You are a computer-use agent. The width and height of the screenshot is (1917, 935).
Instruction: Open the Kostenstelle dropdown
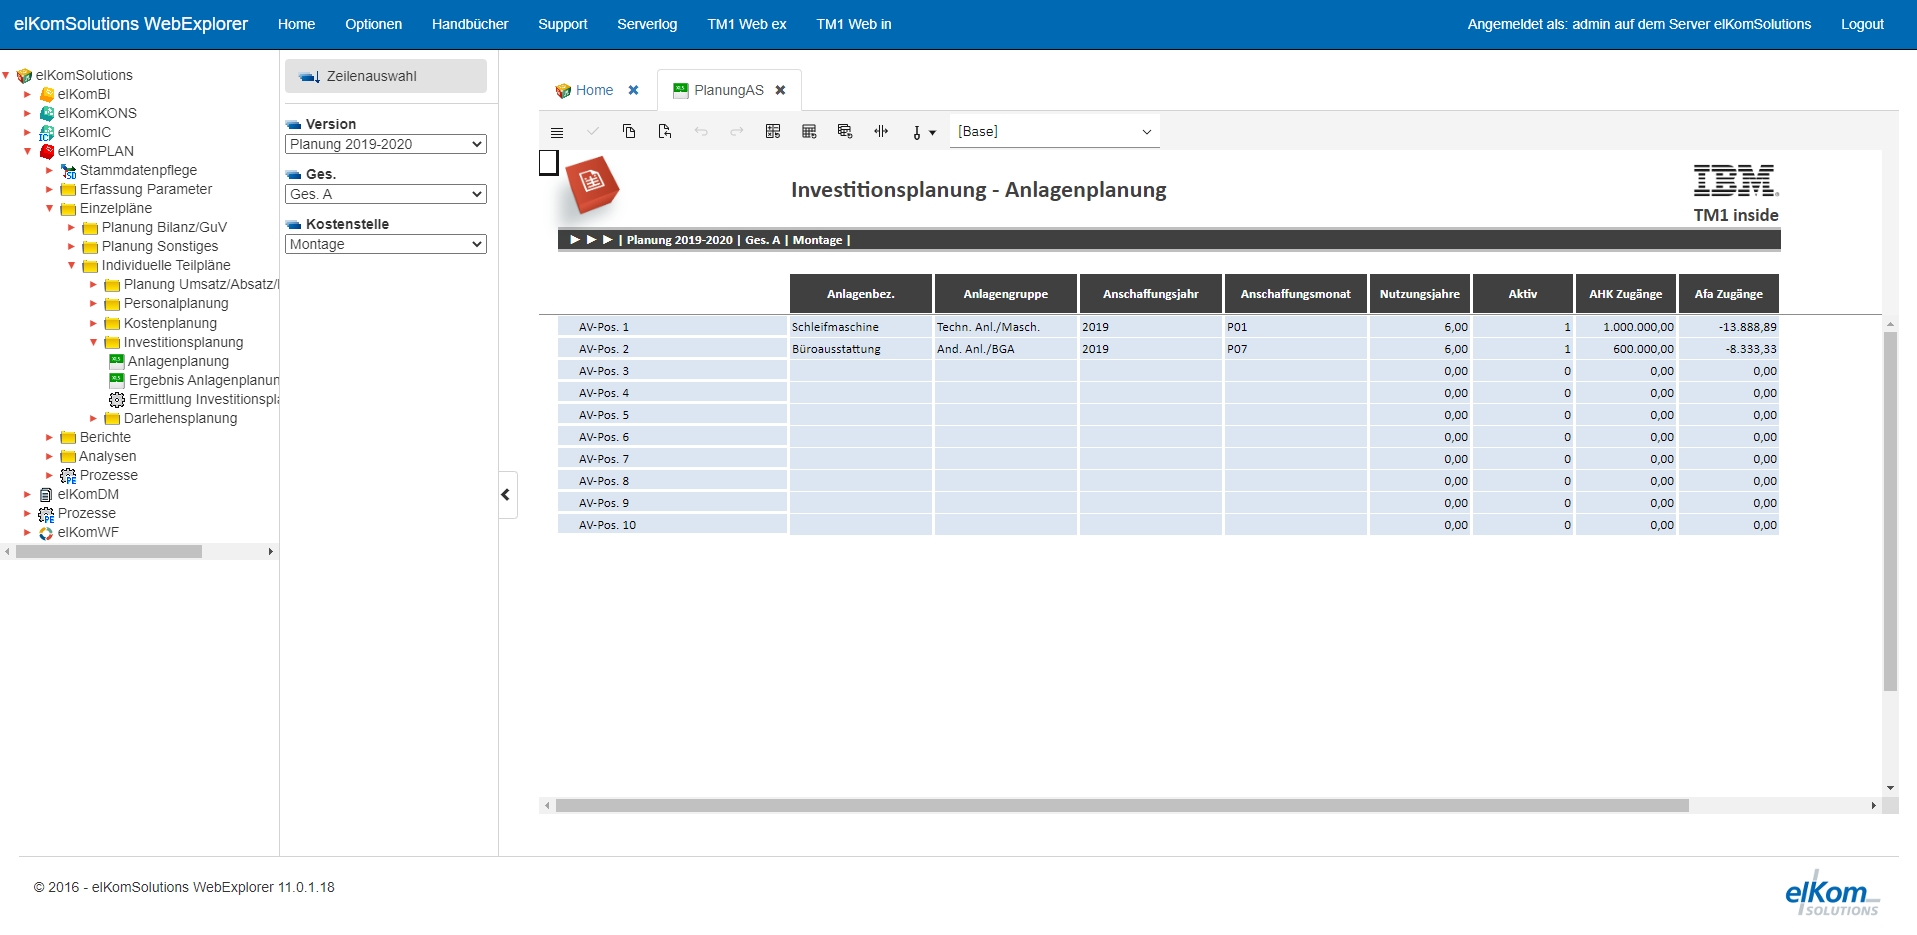[x=385, y=244]
